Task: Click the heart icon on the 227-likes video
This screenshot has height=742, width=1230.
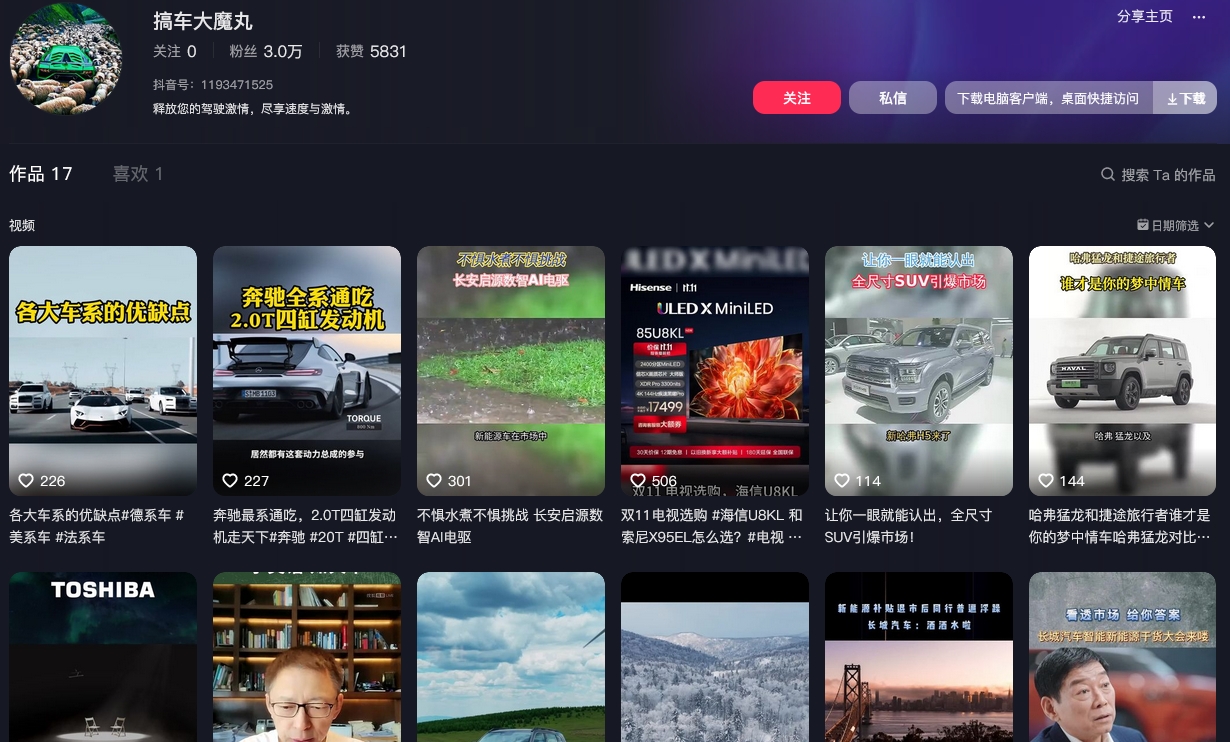Action: [231, 480]
